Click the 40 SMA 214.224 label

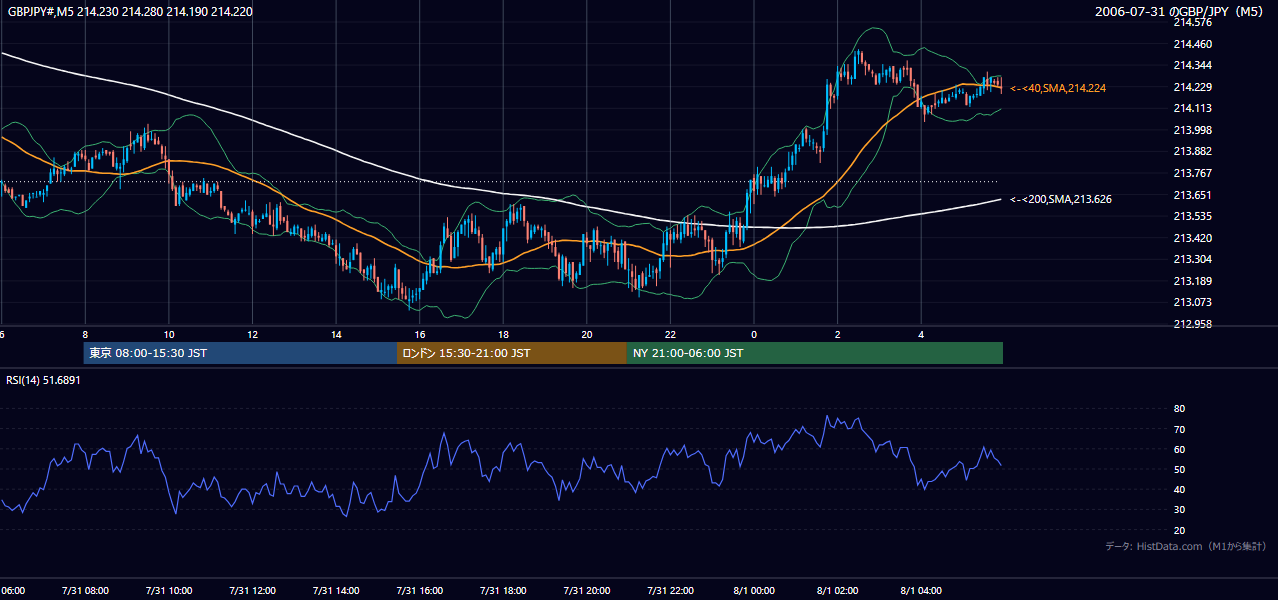[1058, 88]
